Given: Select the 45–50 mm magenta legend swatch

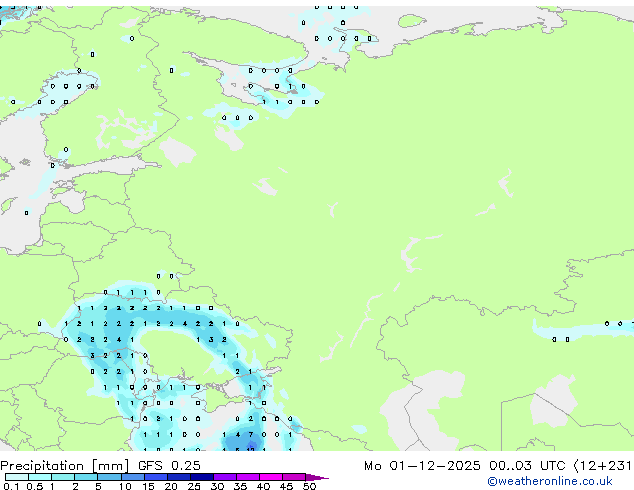Looking at the screenshot, I should pos(294,477).
